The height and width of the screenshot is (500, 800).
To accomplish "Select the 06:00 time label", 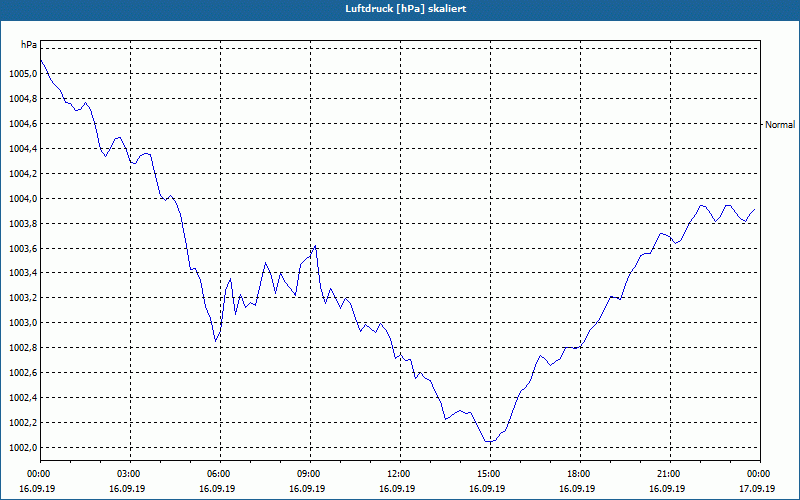I will (x=220, y=473).
